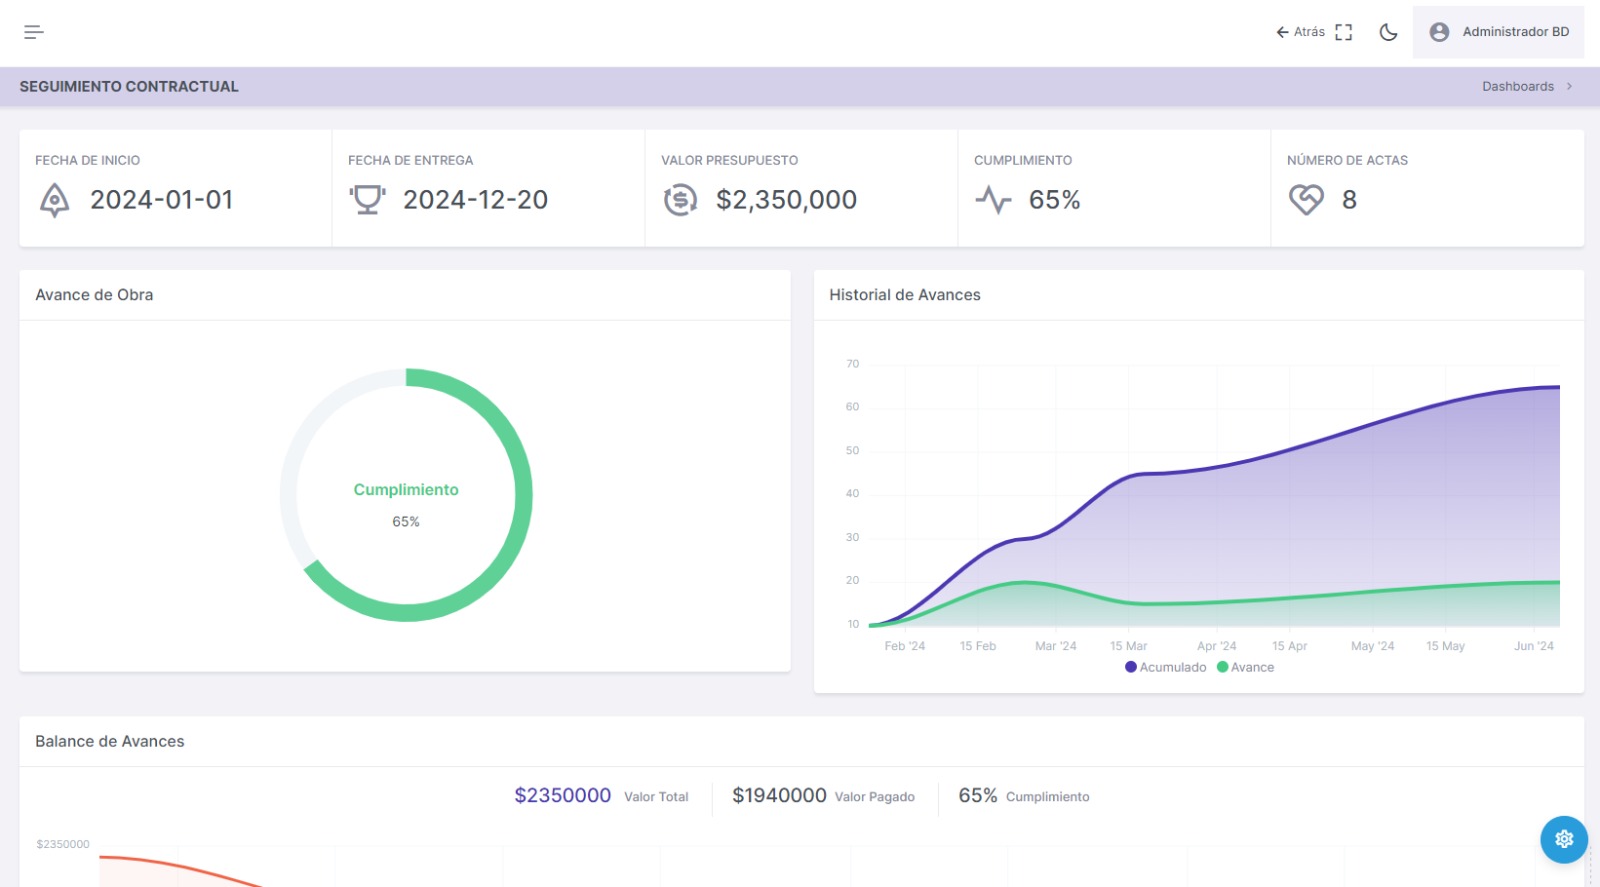Click the trophy icon for Fecha de Entrega
The image size is (1600, 887).
tap(367, 200)
